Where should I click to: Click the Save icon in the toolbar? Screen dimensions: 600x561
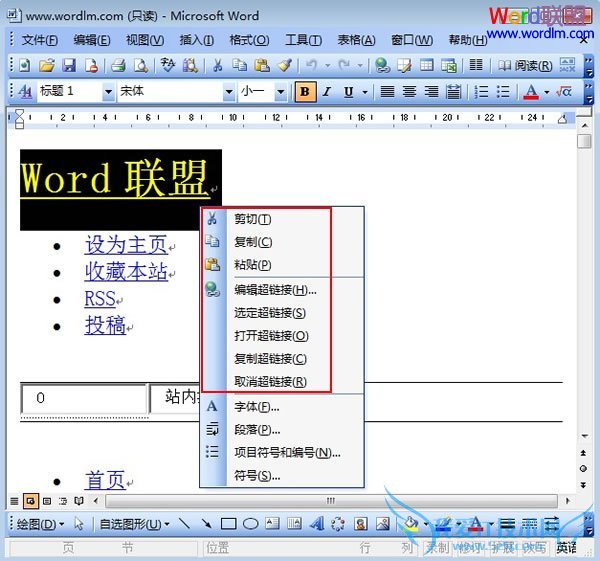(x=69, y=66)
